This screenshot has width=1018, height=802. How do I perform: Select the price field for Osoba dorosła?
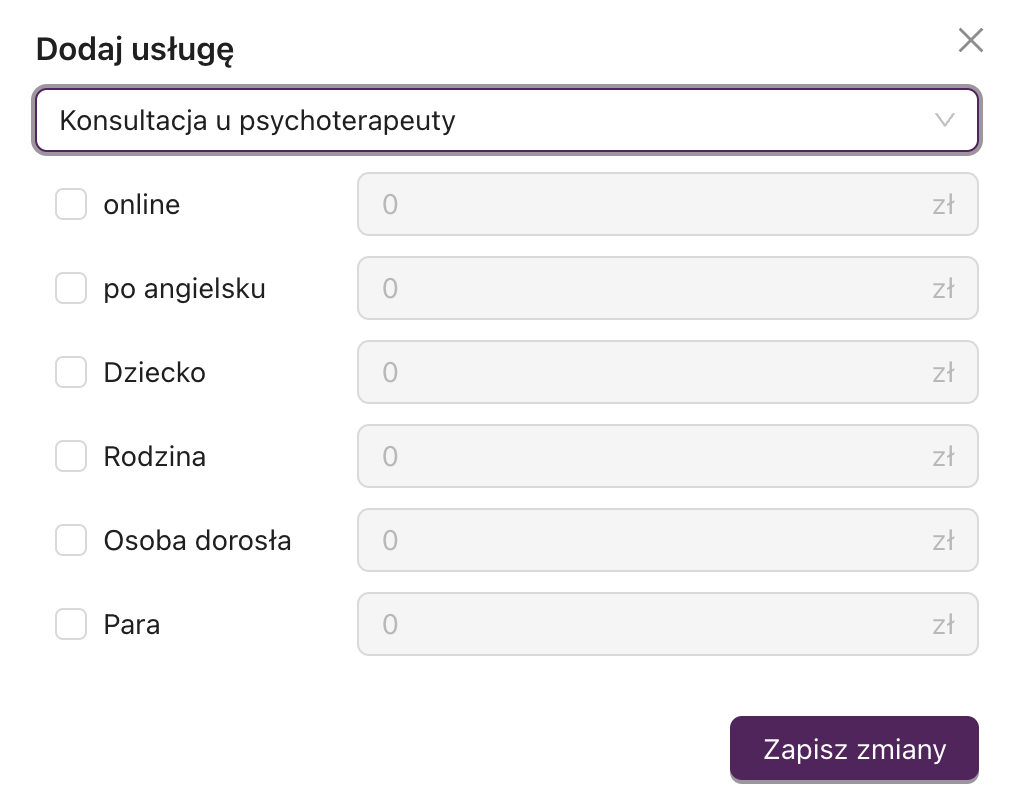click(667, 540)
